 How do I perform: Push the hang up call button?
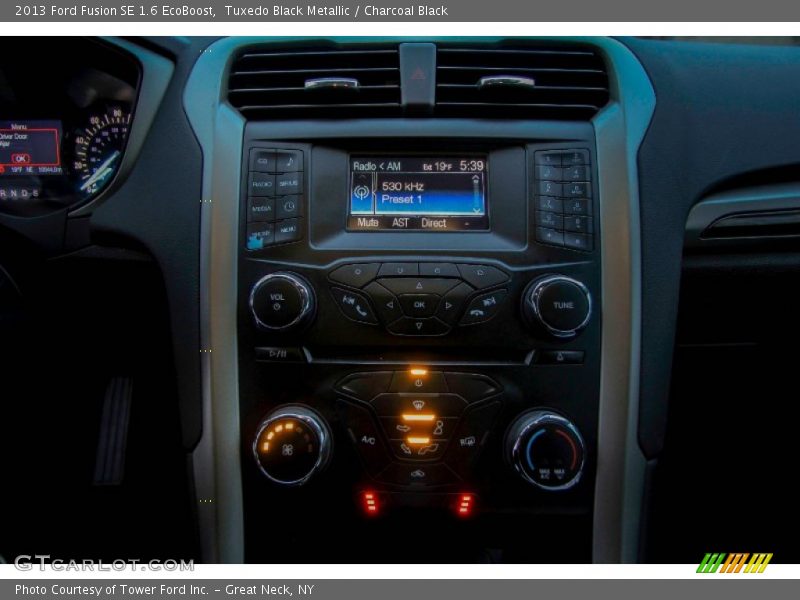coord(482,307)
